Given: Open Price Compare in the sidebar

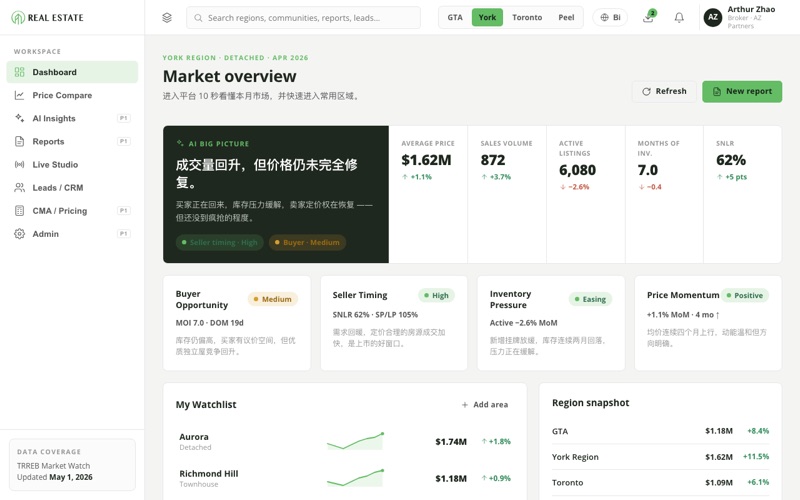Looking at the screenshot, I should (x=72, y=95).
